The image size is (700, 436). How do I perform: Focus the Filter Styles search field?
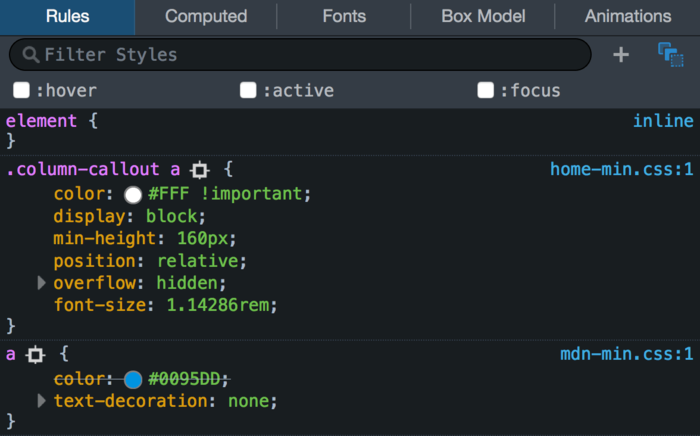[300, 55]
